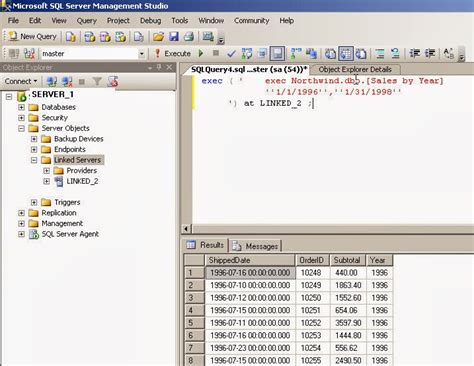
Task: Switch to the Messages tab
Action: 255,246
